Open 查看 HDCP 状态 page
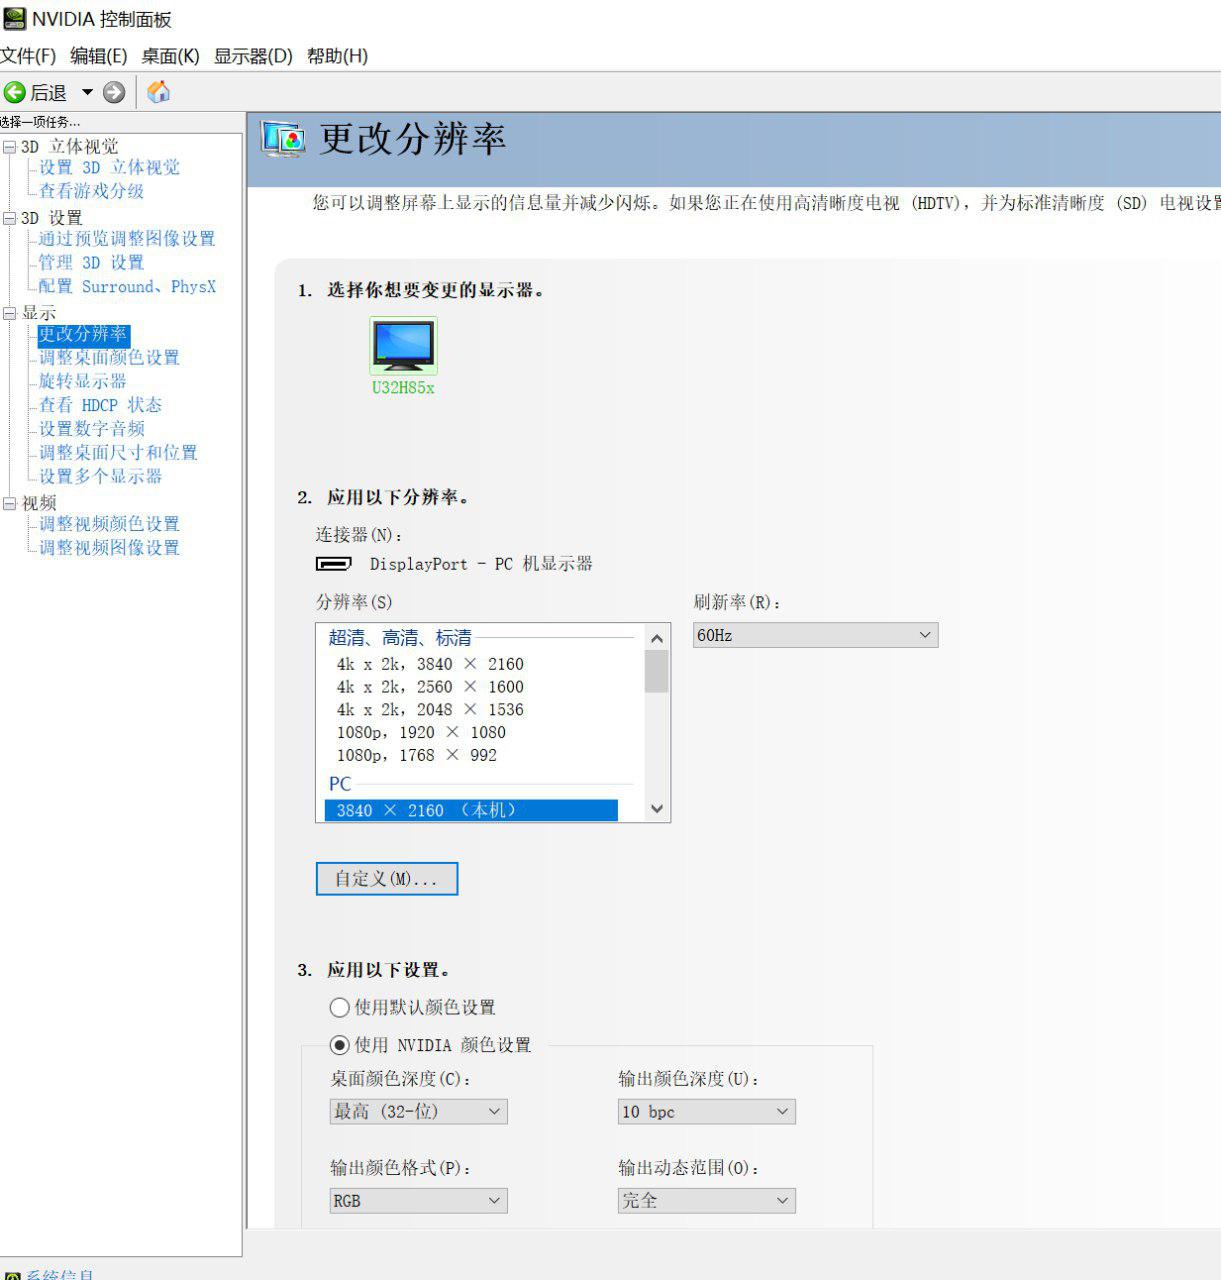The height and width of the screenshot is (1280, 1221). point(100,405)
